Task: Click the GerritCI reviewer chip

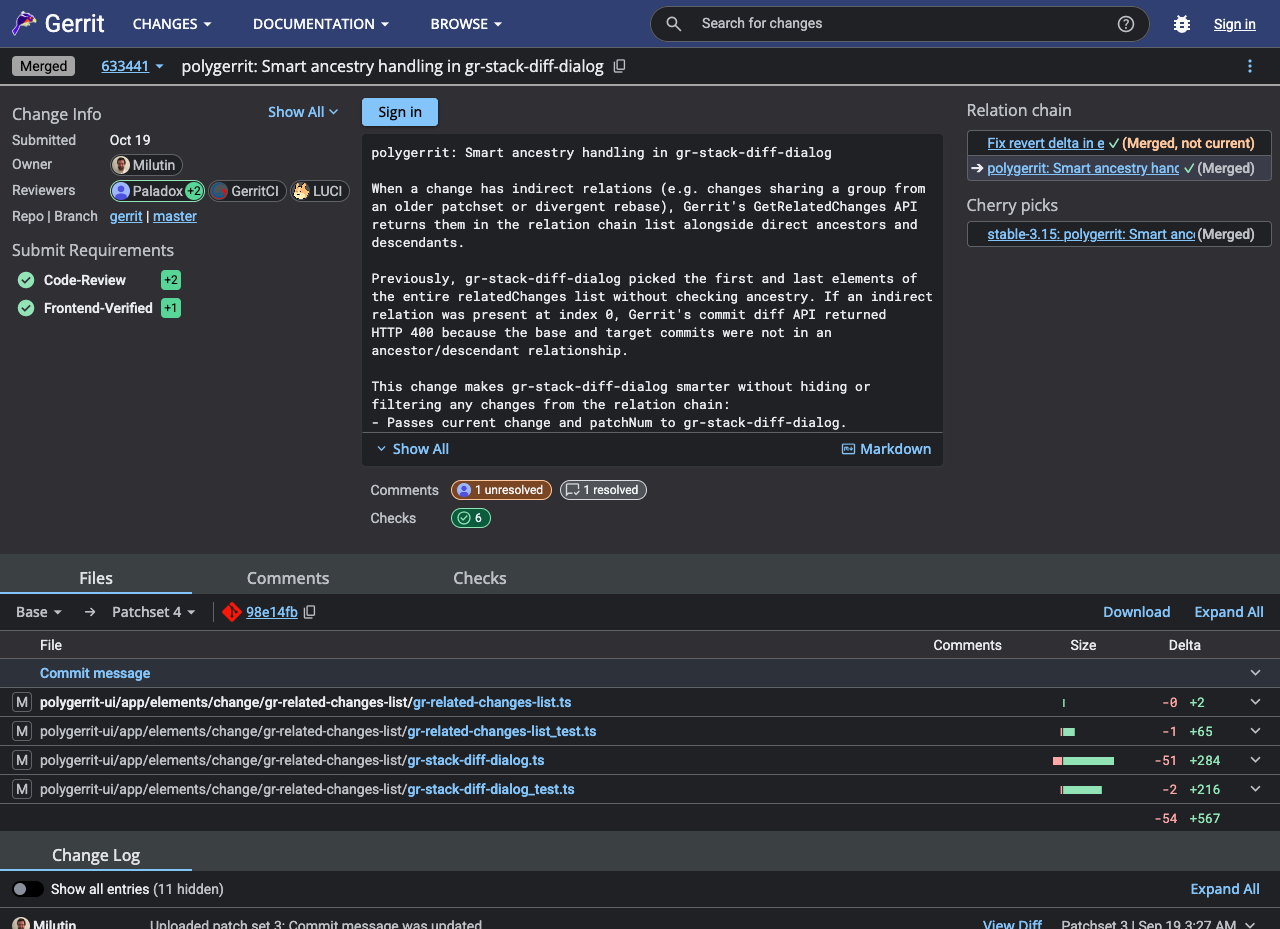Action: 248,191
